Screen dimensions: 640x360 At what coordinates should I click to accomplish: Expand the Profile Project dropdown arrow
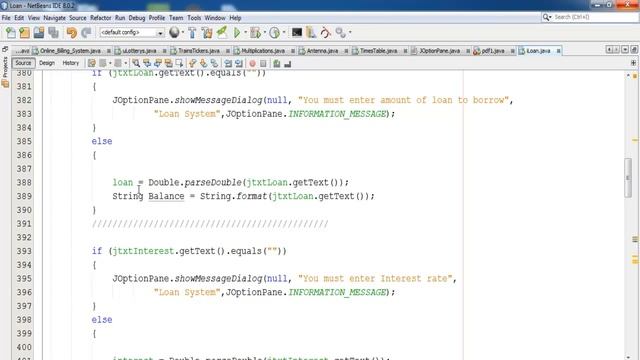tap(284, 32)
